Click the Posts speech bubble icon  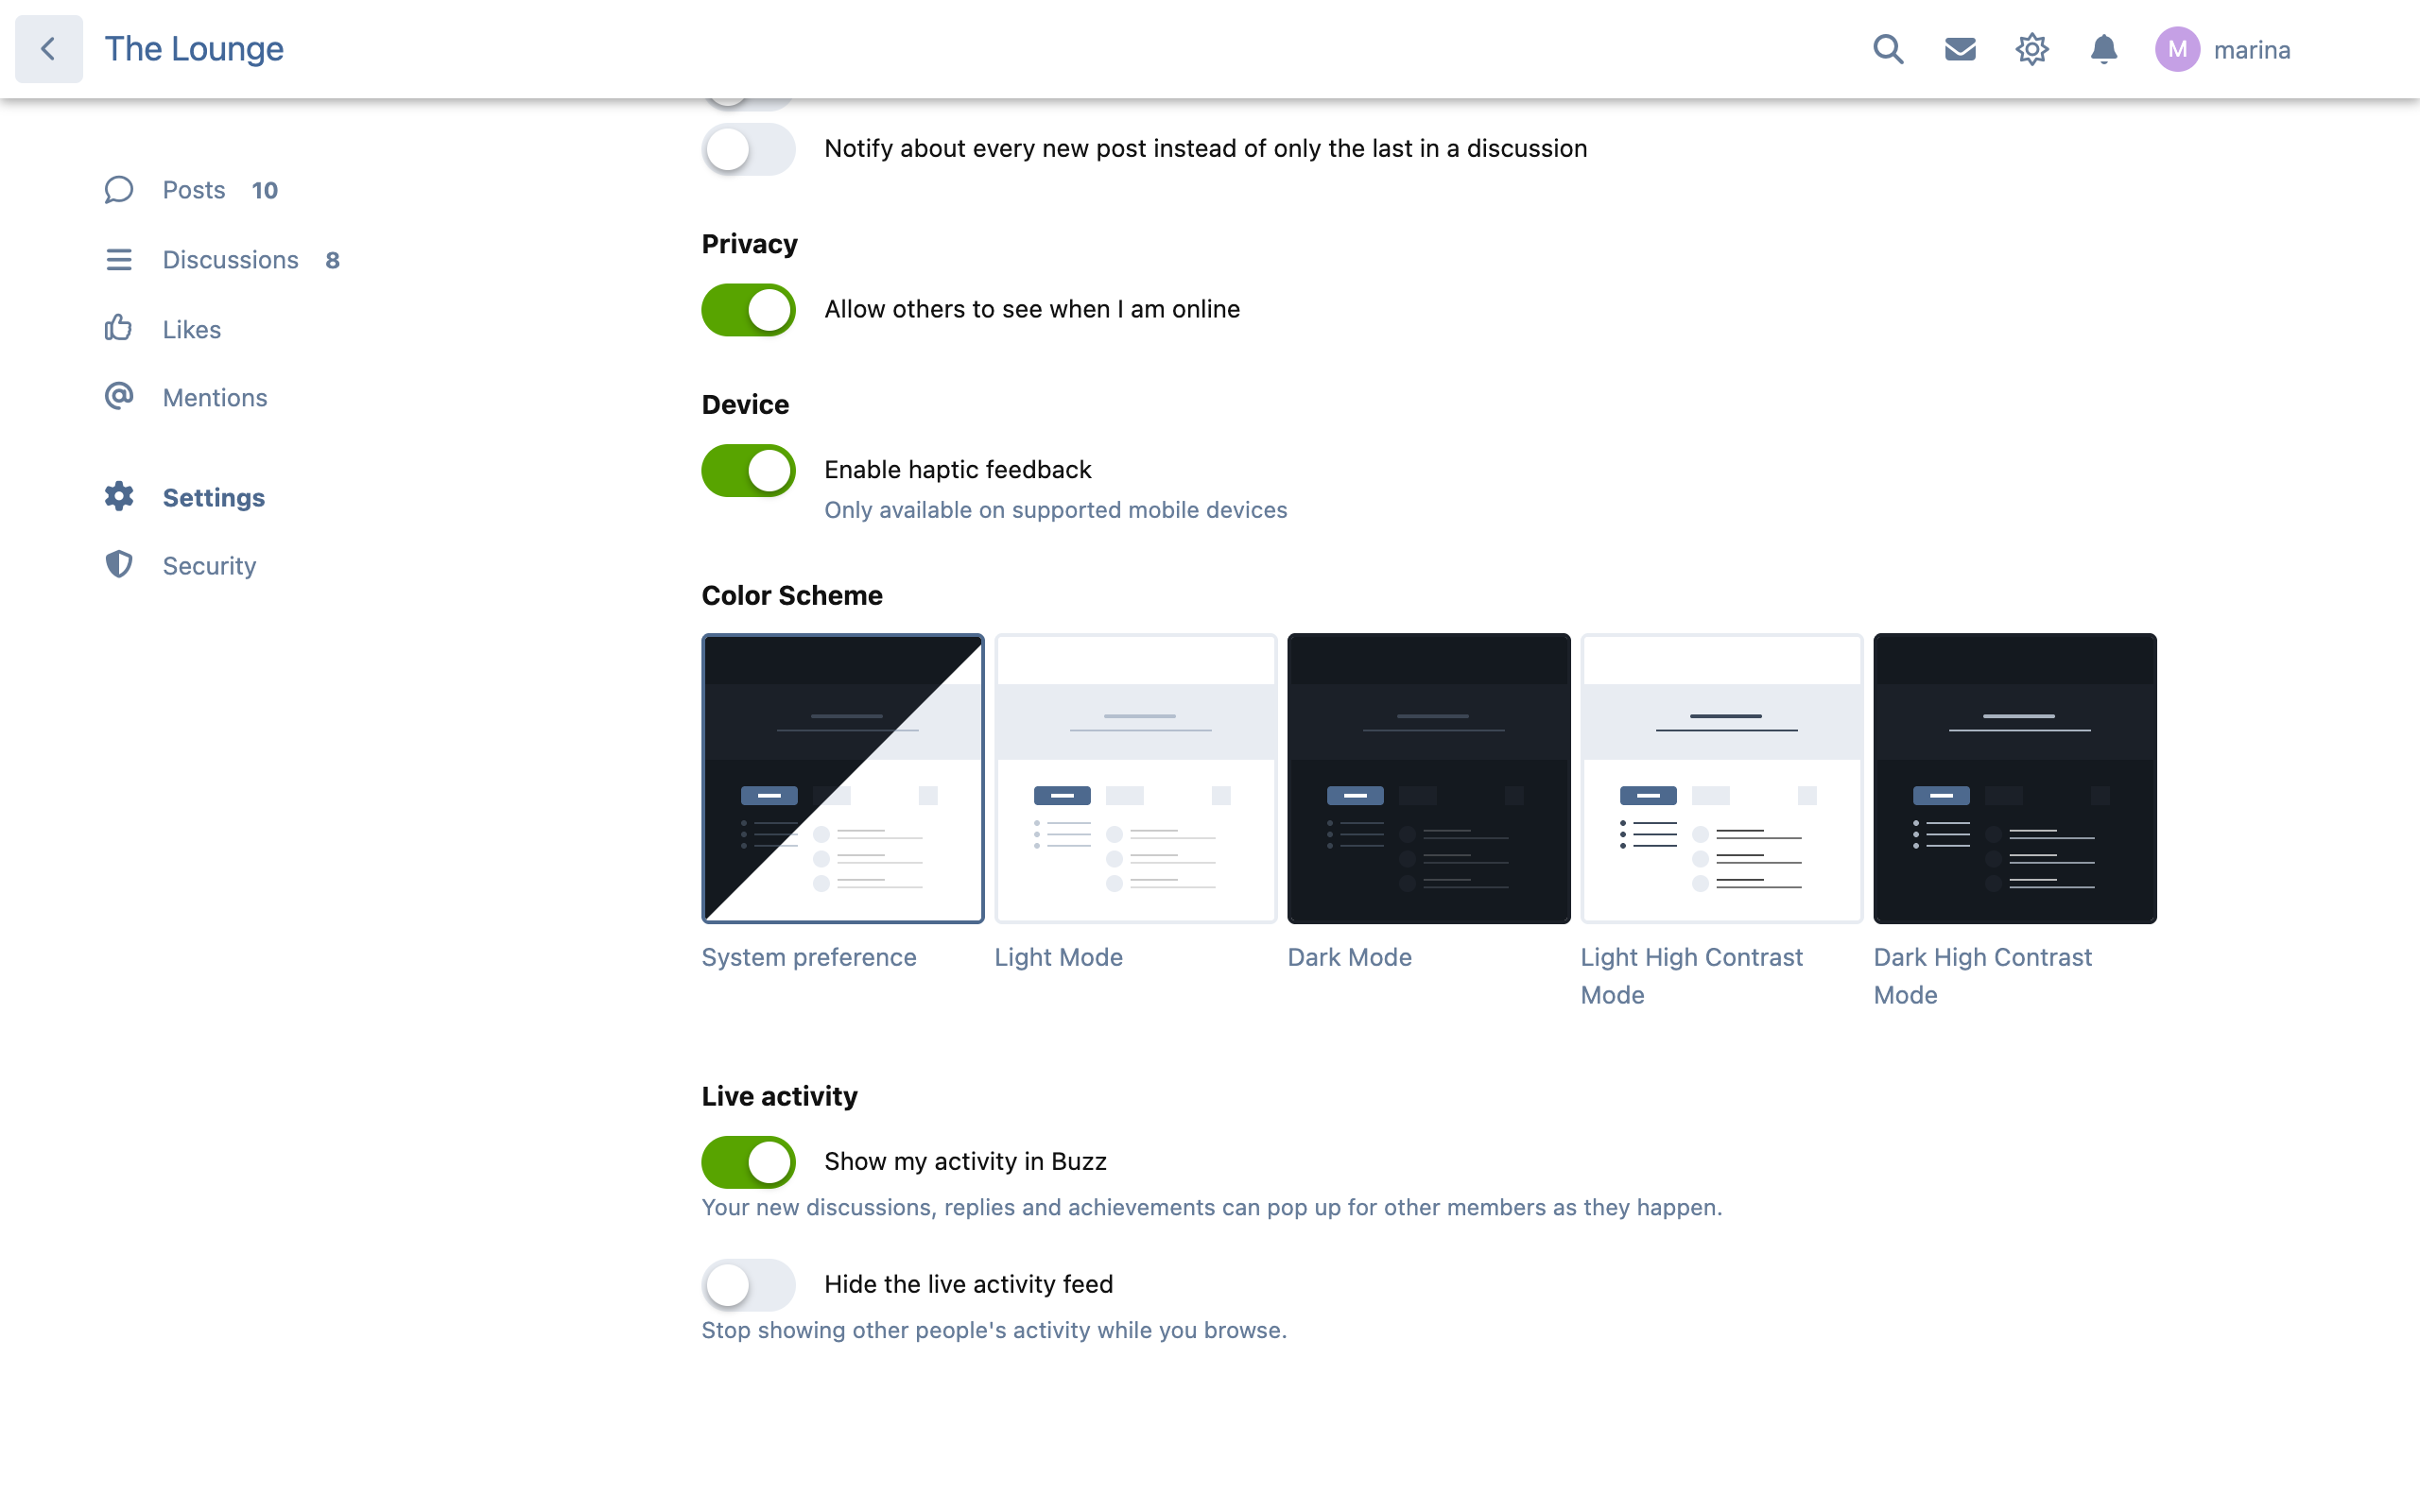pyautogui.click(x=119, y=190)
